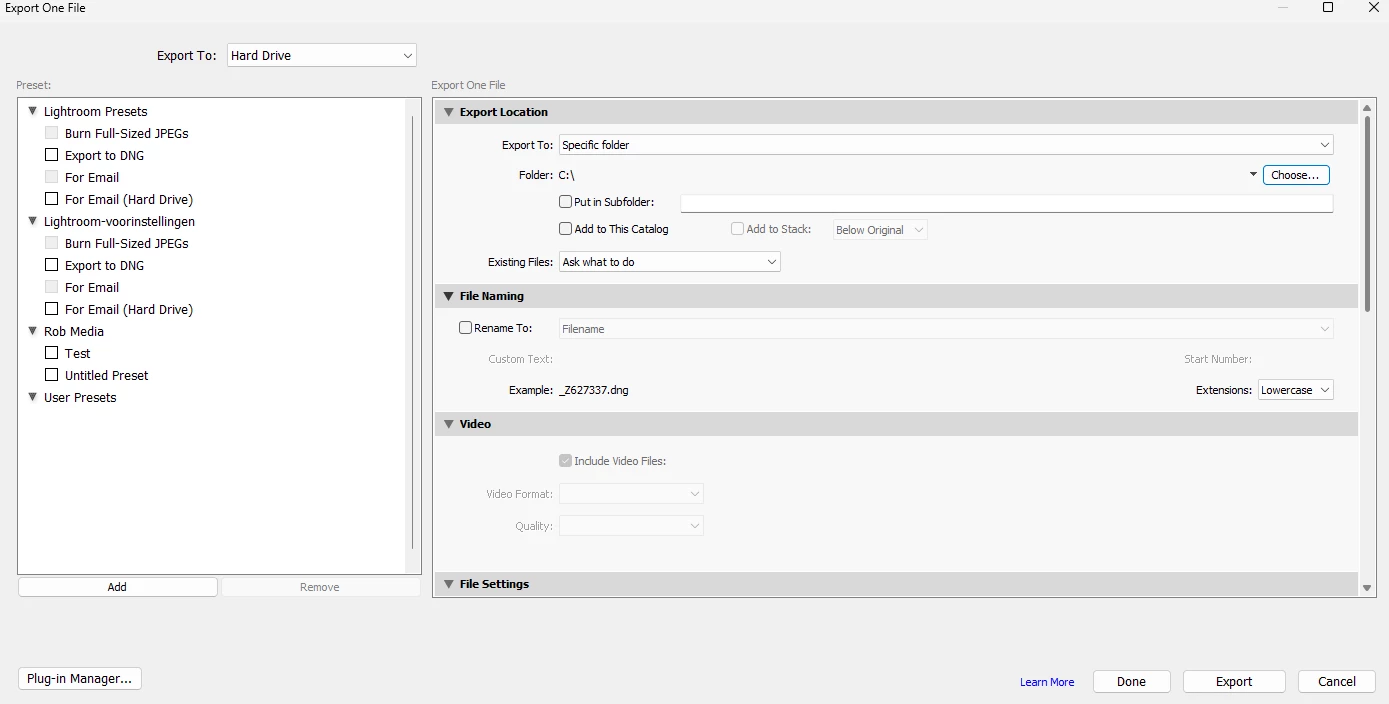Select For Email under Lightroom Presets
1389x704 pixels.
[92, 177]
